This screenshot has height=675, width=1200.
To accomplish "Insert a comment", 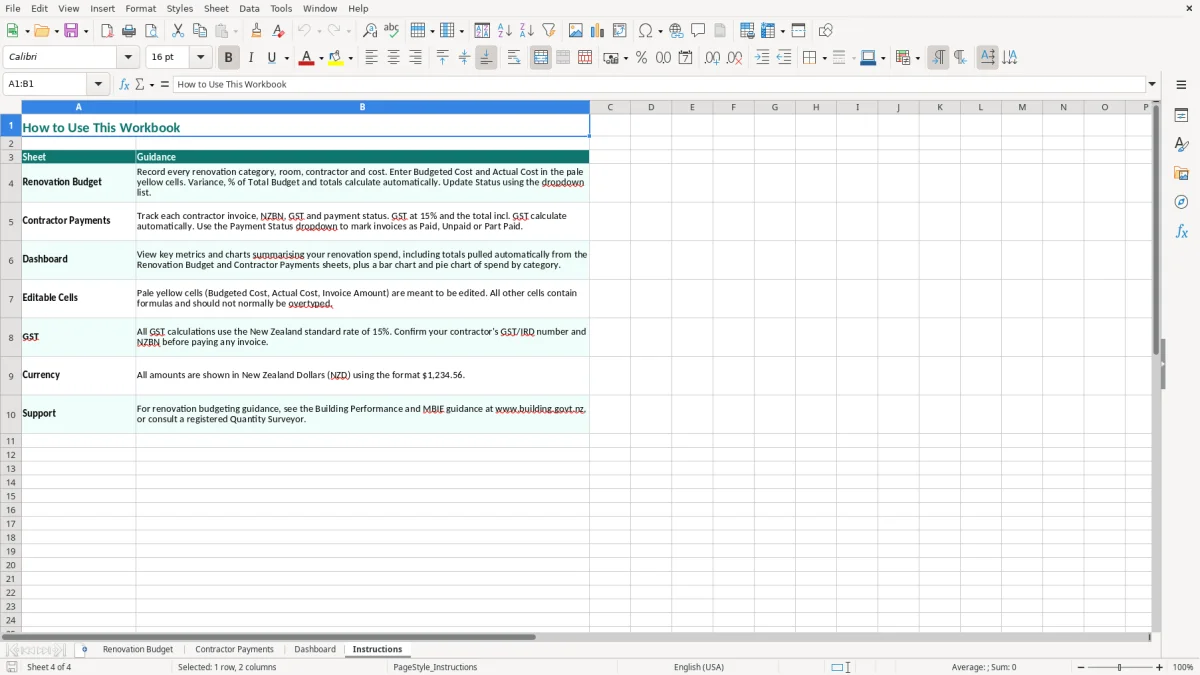I will point(698,31).
